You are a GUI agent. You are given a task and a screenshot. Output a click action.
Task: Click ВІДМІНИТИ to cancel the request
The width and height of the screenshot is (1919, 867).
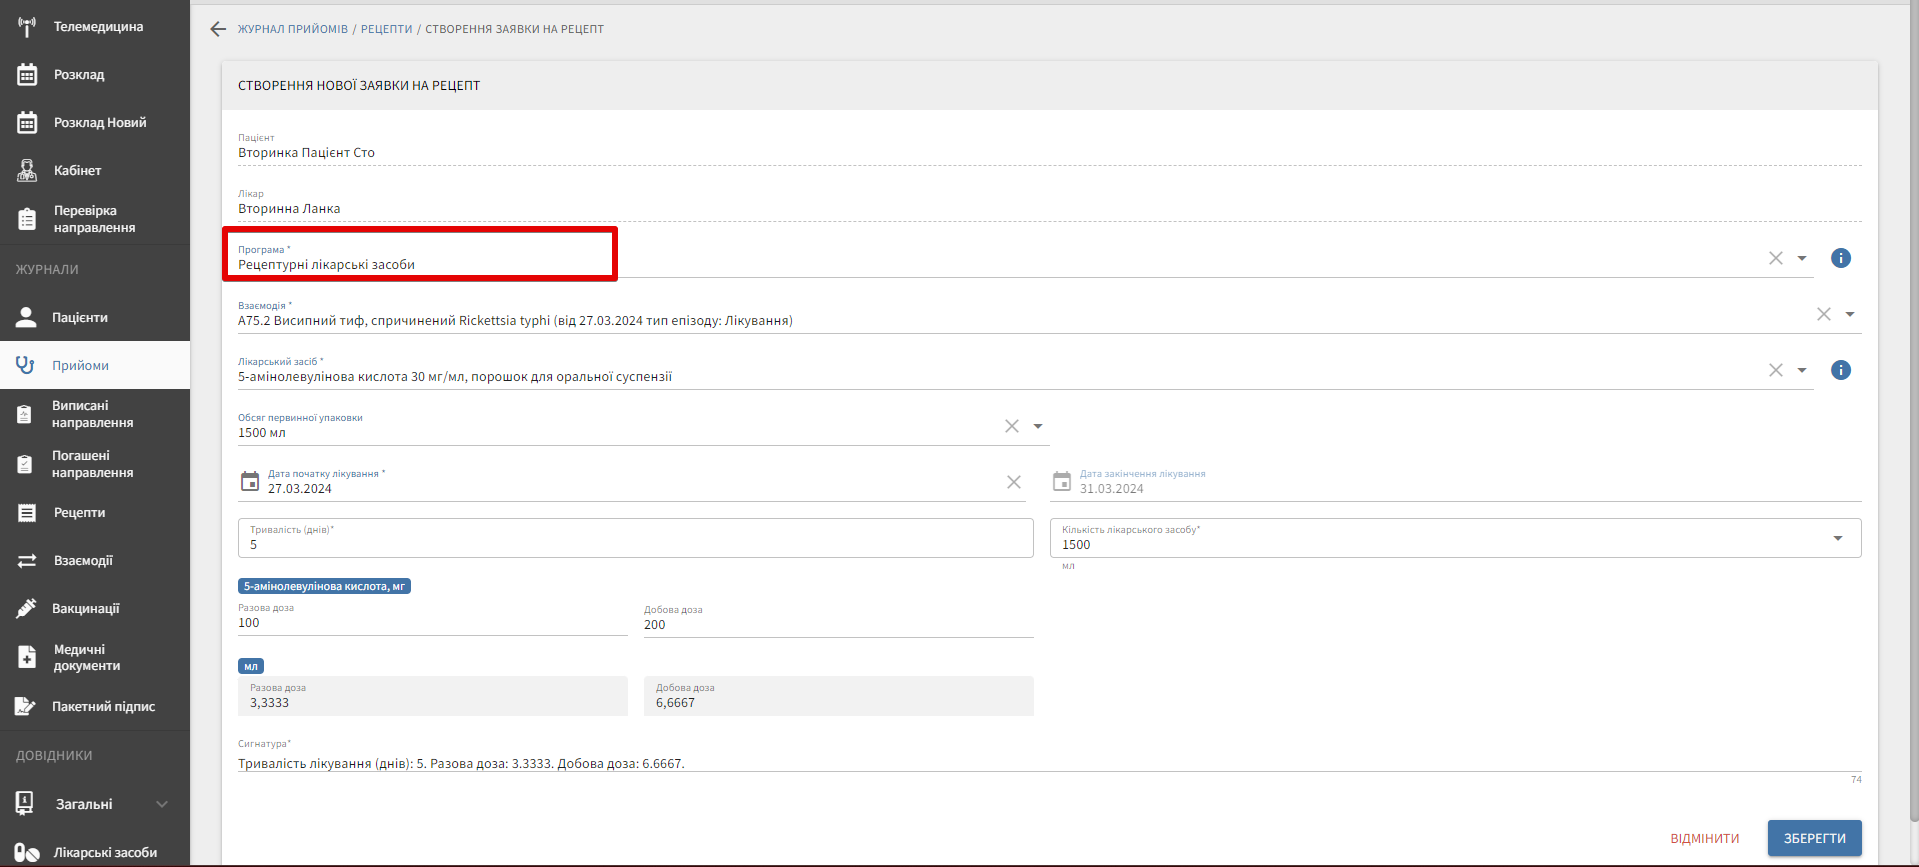pos(1704,839)
